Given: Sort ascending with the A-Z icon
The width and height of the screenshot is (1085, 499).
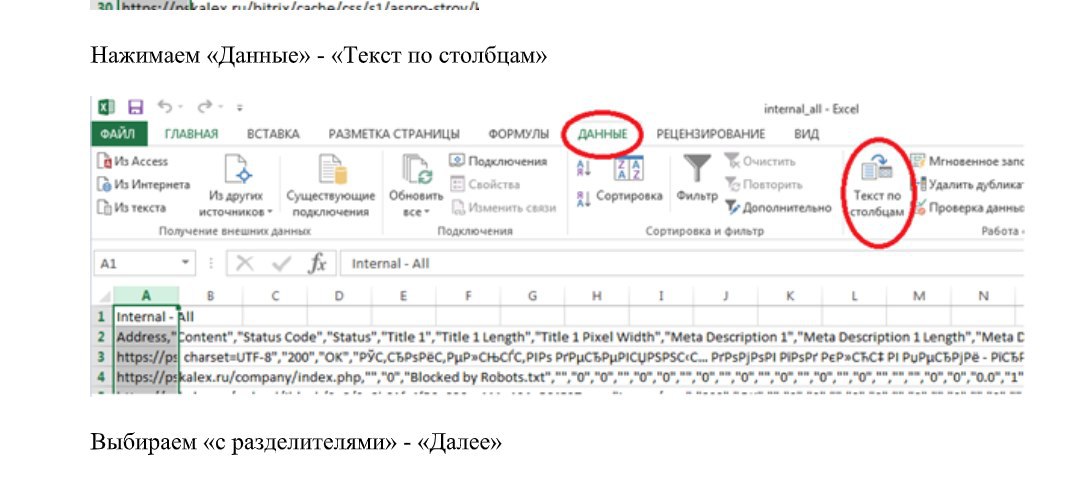Looking at the screenshot, I should [x=584, y=168].
